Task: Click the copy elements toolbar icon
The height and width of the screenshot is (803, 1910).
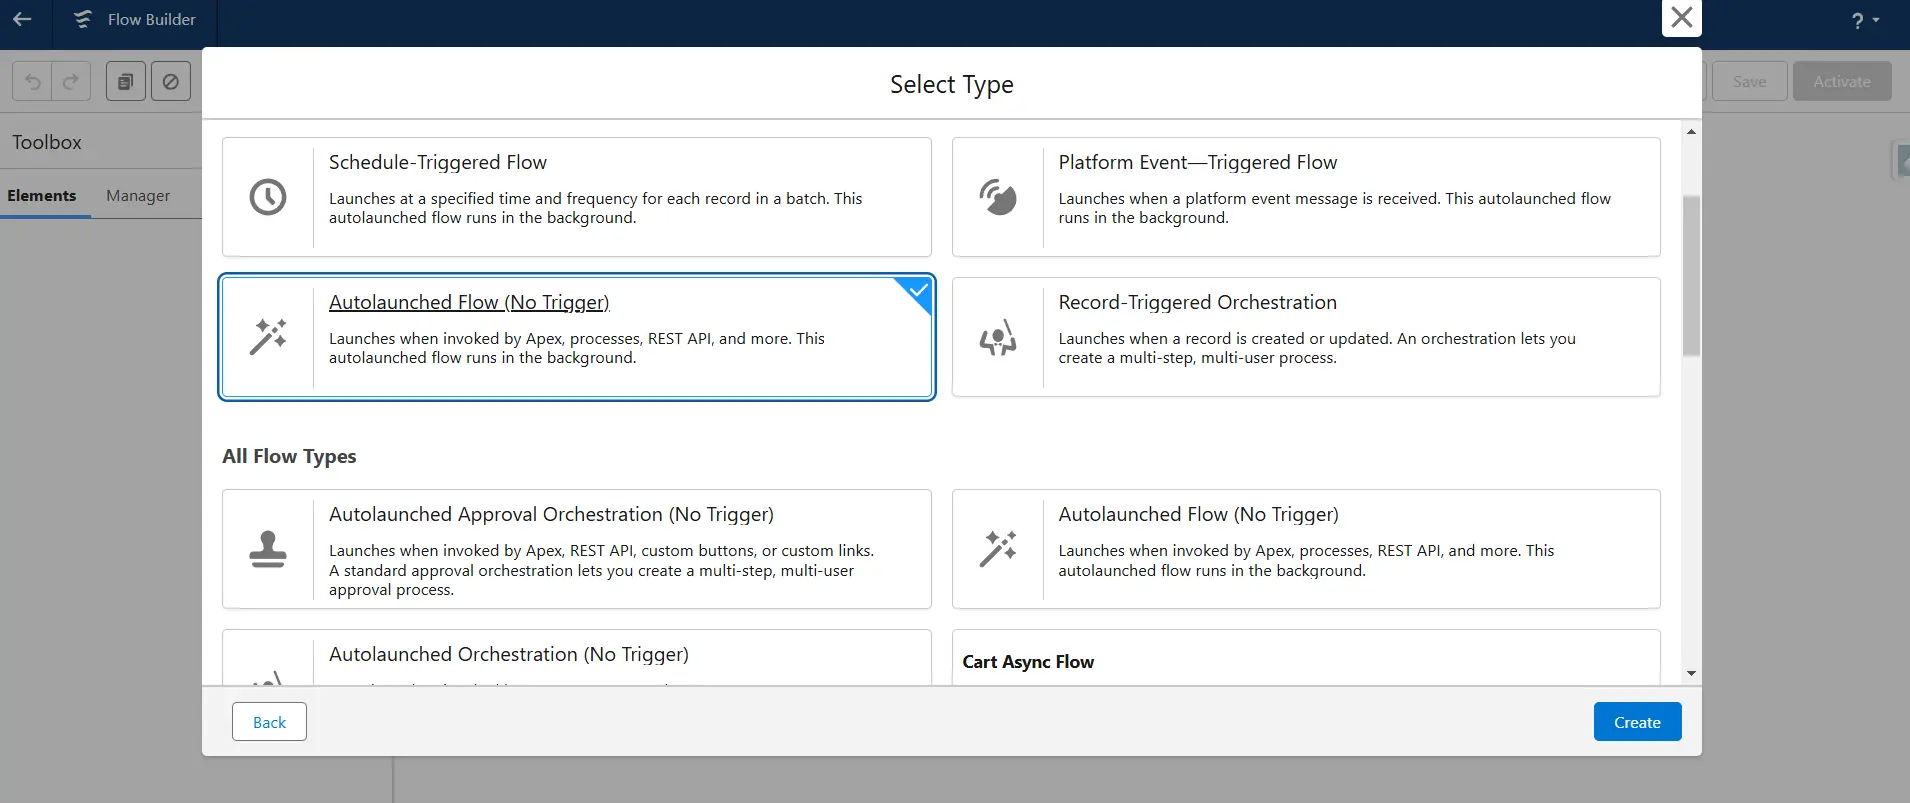Action: (x=126, y=81)
